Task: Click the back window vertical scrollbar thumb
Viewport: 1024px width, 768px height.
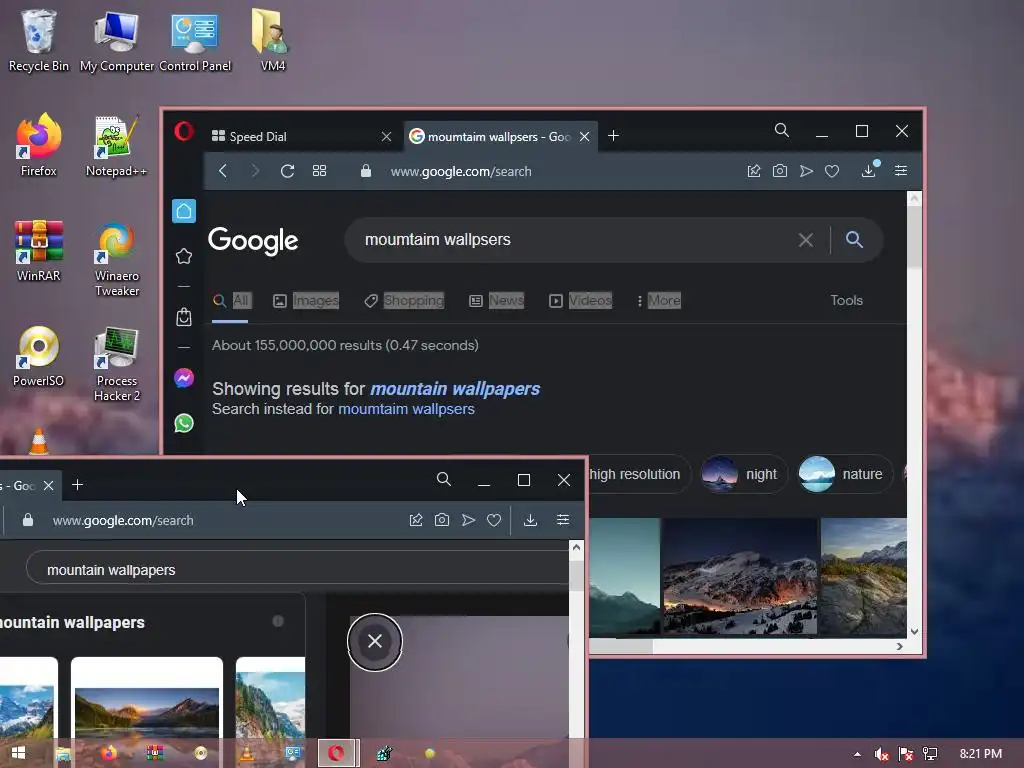Action: coord(914,235)
